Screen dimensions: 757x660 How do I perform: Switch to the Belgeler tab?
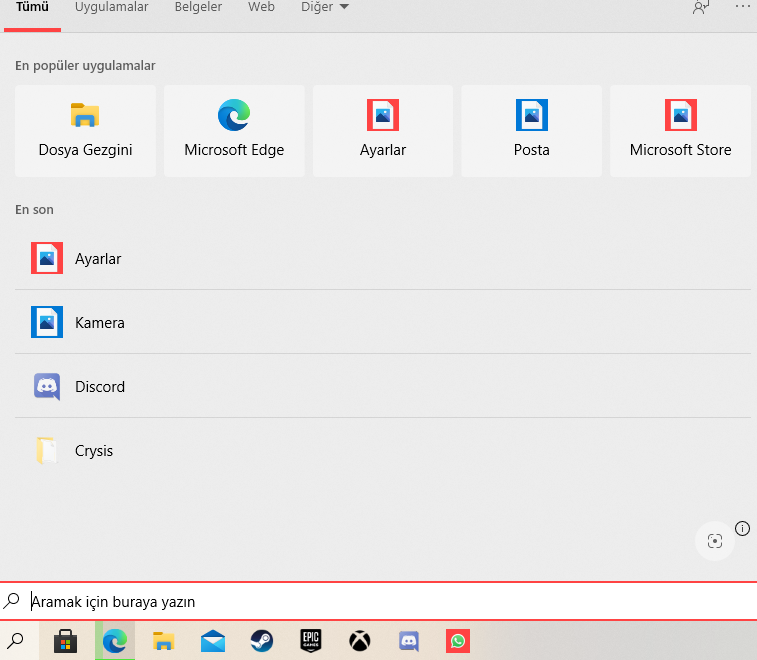point(198,7)
